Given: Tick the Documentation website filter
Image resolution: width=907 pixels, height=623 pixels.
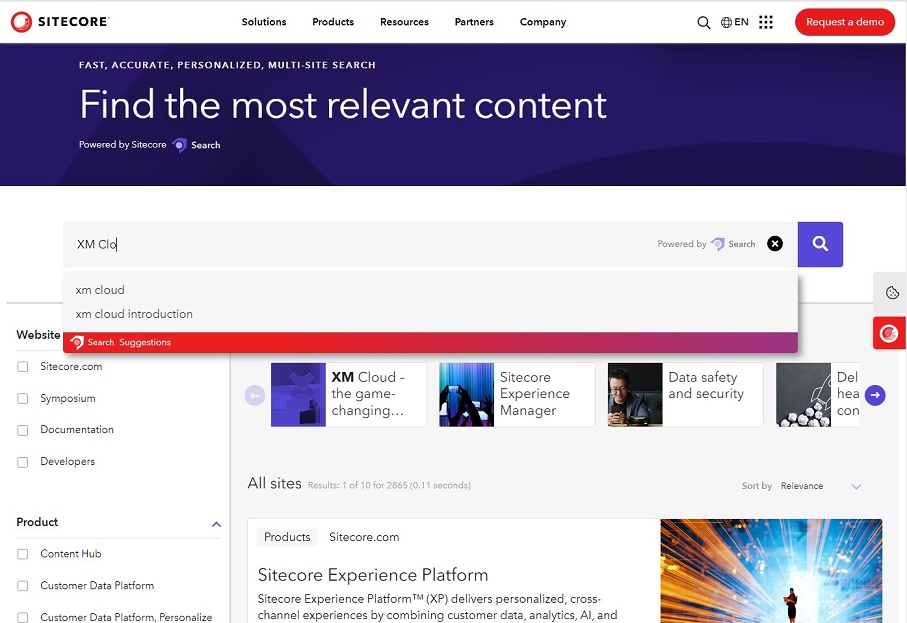Looking at the screenshot, I should point(23,430).
